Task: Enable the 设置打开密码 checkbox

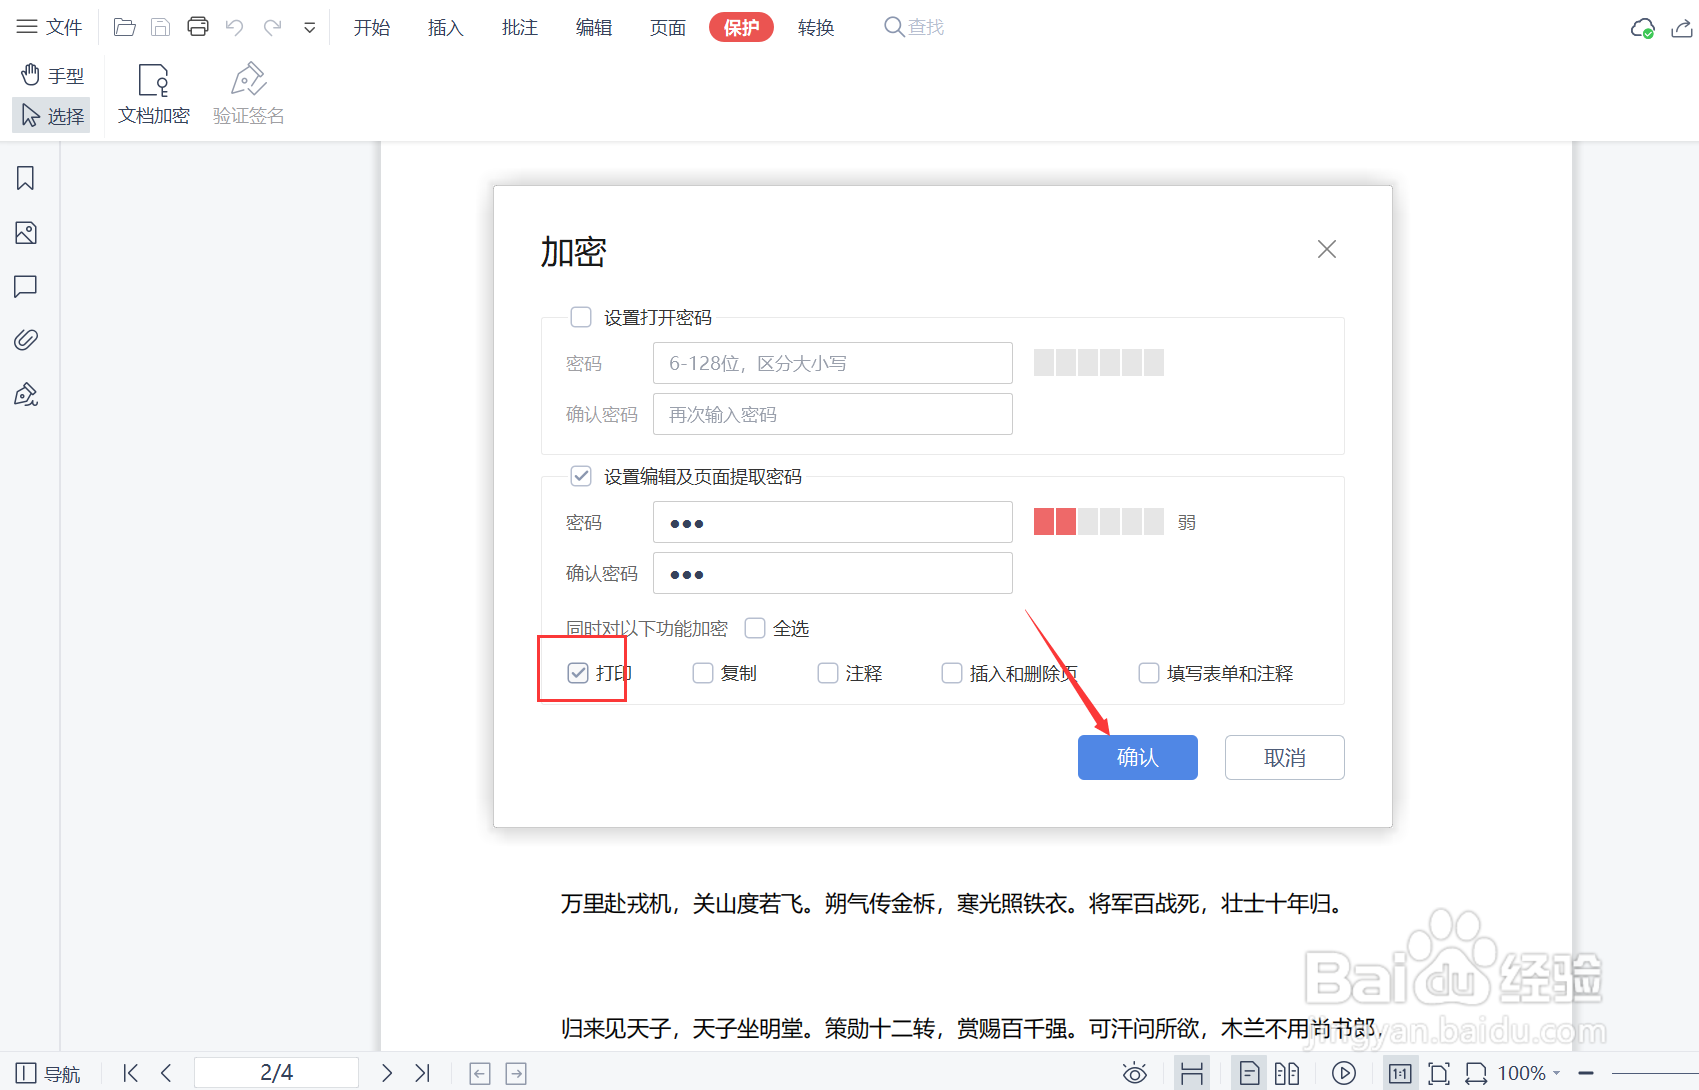Action: tap(581, 316)
